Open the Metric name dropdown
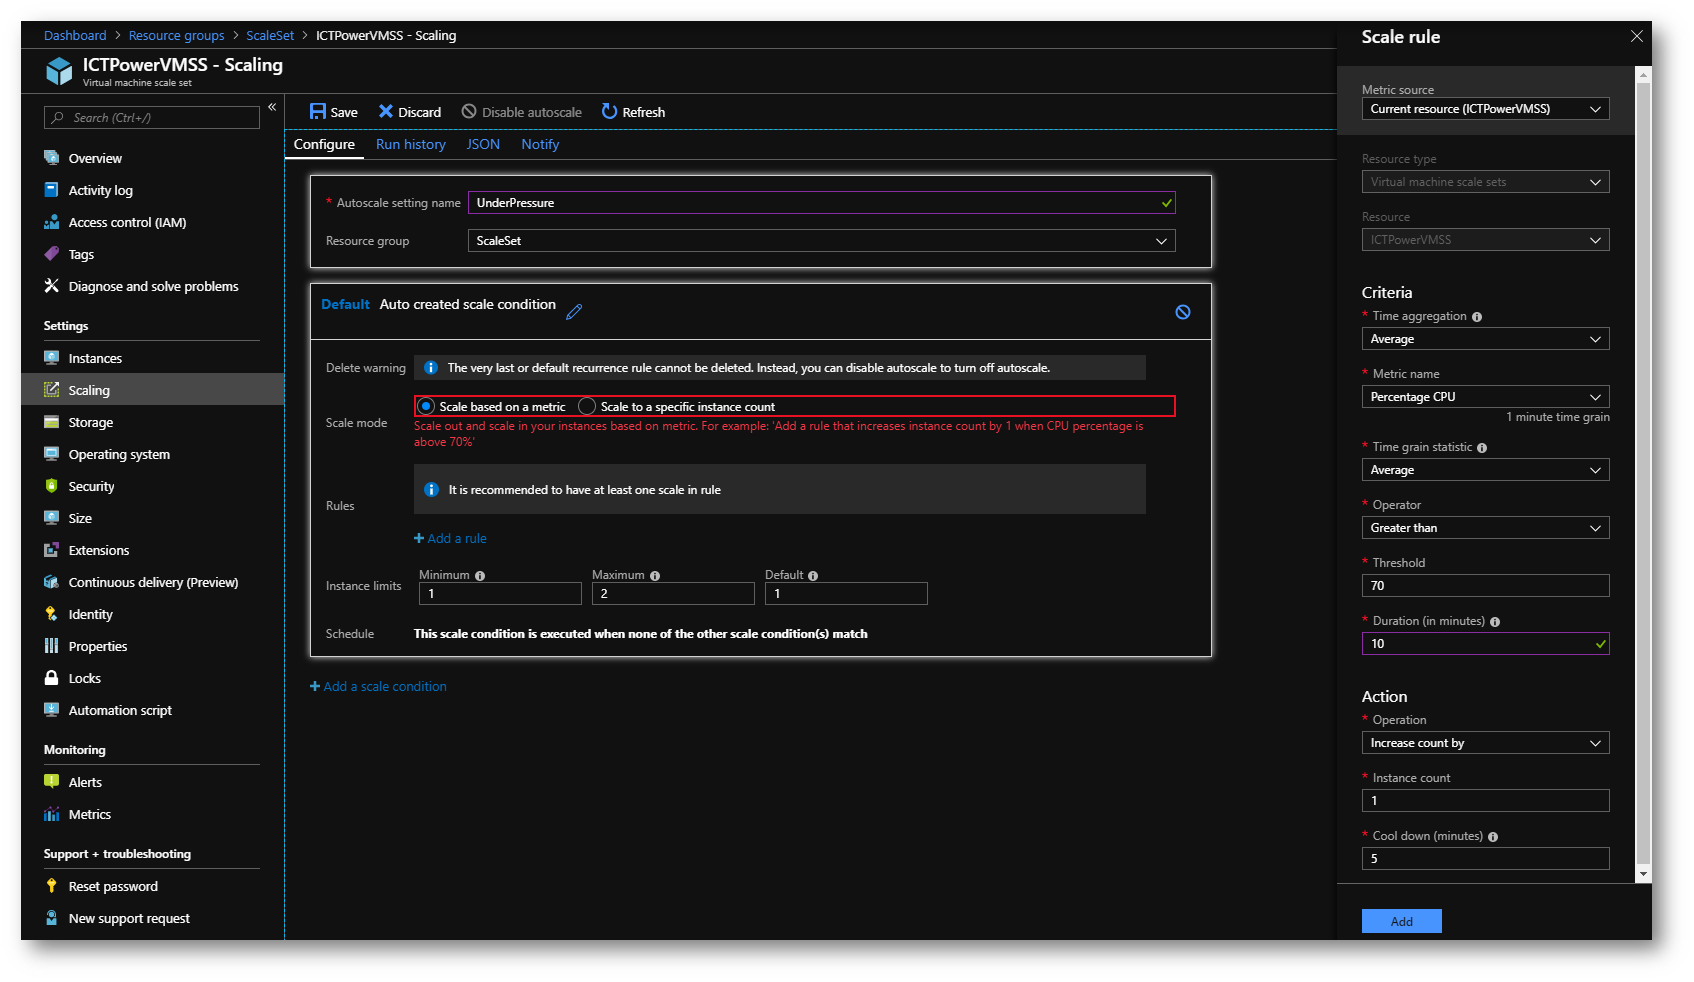The image size is (1694, 982). coord(1485,397)
